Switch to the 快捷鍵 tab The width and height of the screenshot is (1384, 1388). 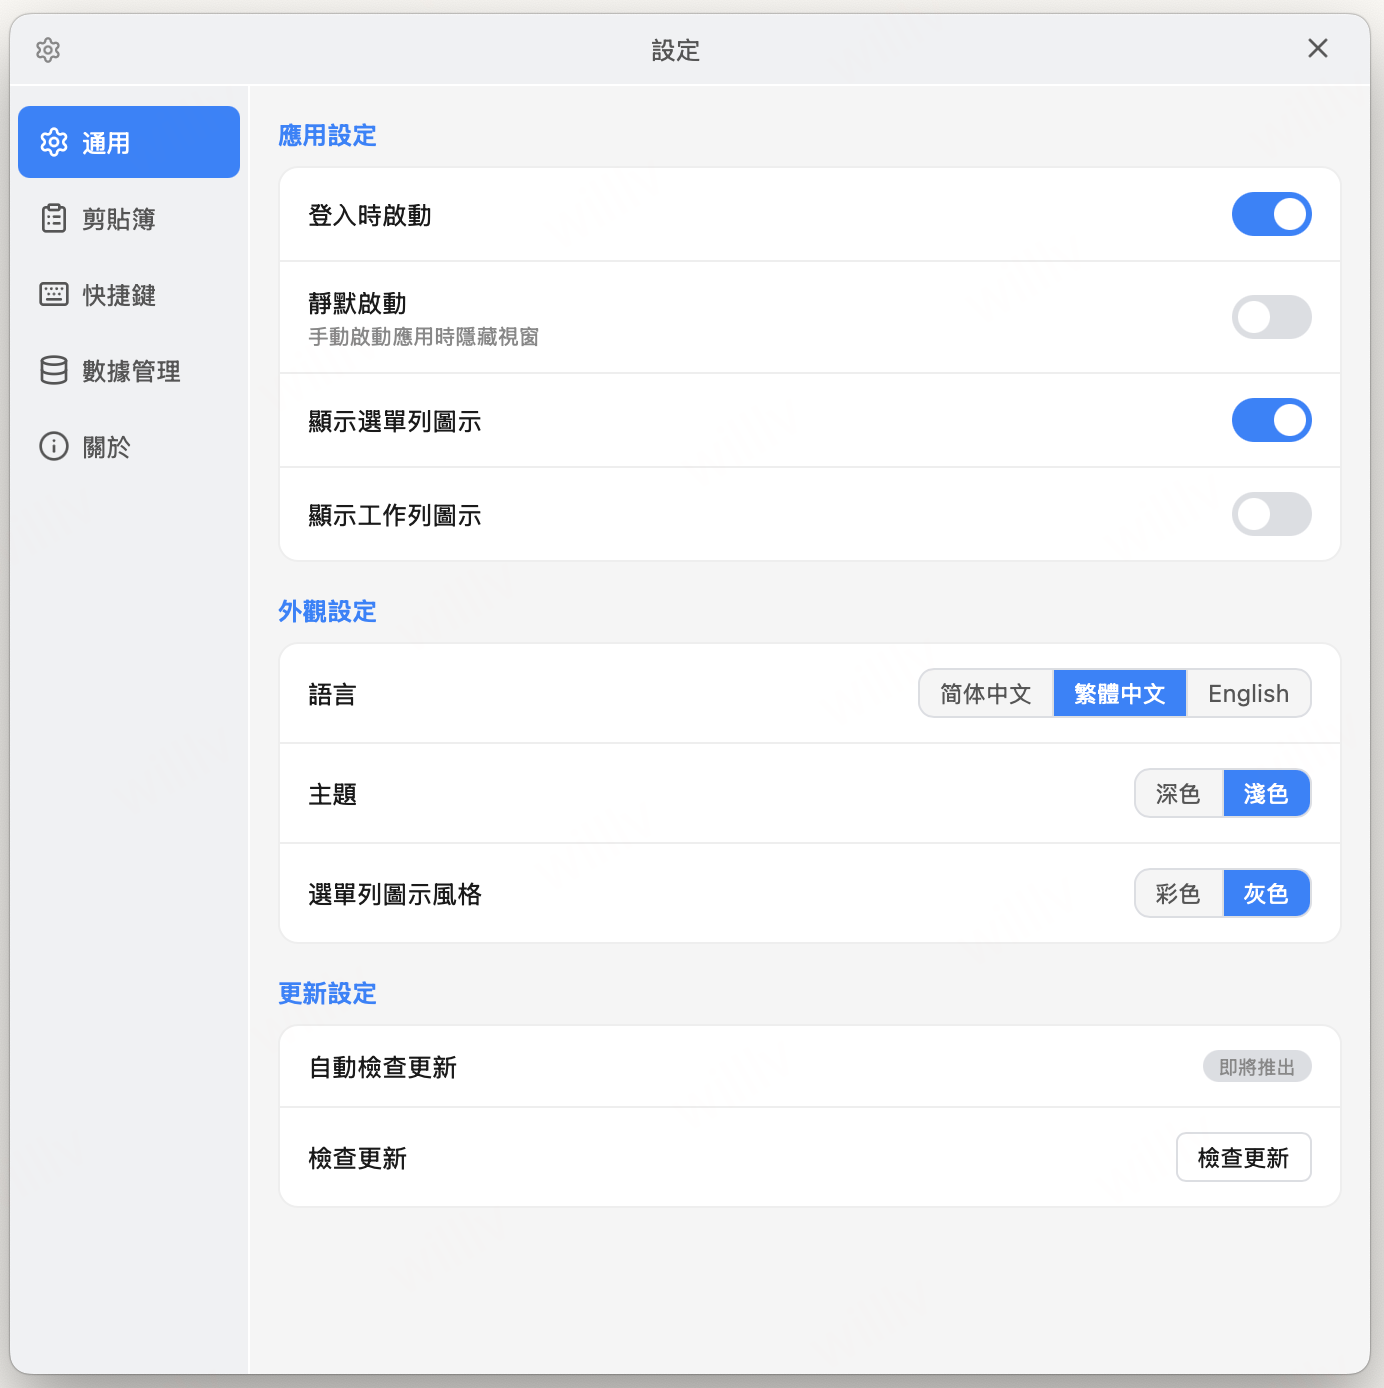(129, 294)
